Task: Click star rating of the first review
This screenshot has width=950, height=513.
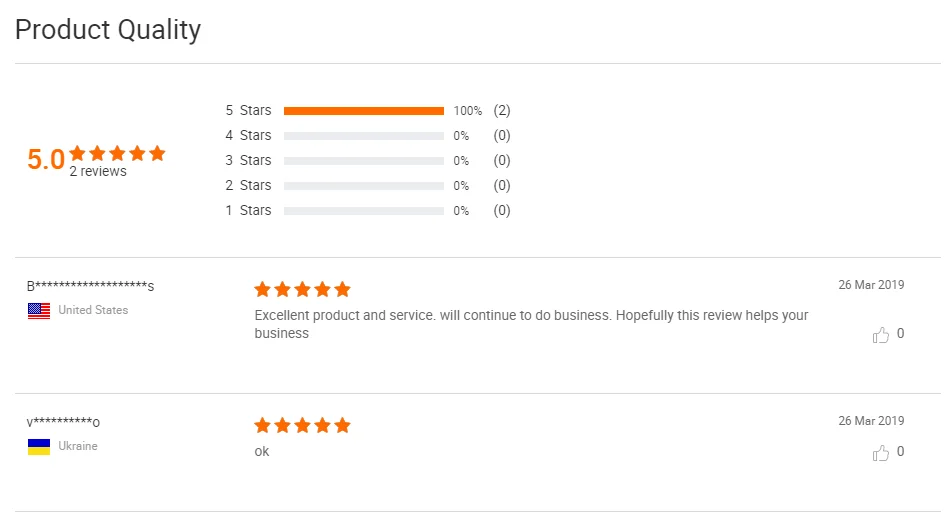Action: click(x=302, y=289)
